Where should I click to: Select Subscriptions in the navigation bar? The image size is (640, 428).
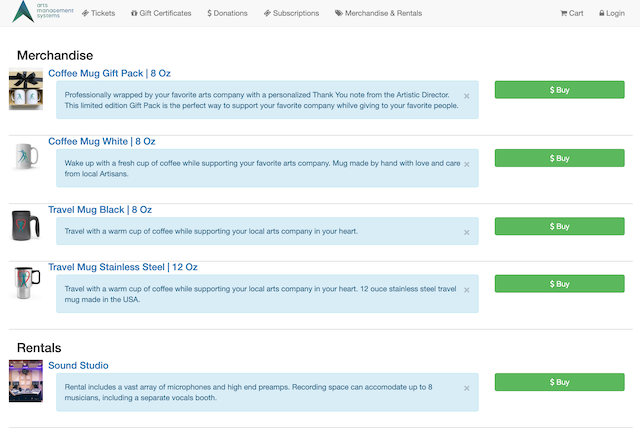click(291, 13)
